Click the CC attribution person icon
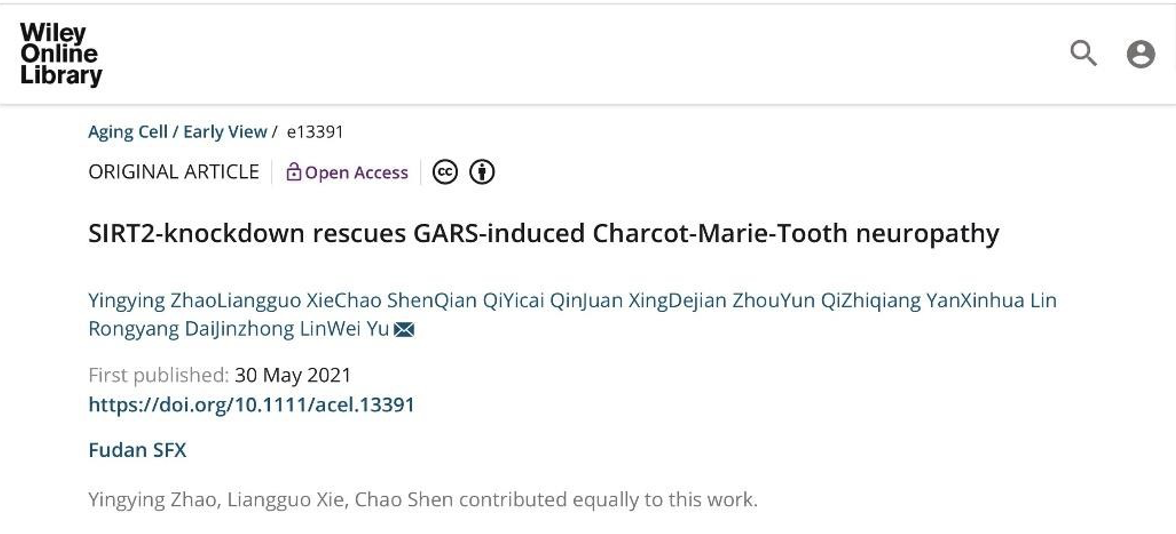1176x534 pixels. [x=483, y=172]
